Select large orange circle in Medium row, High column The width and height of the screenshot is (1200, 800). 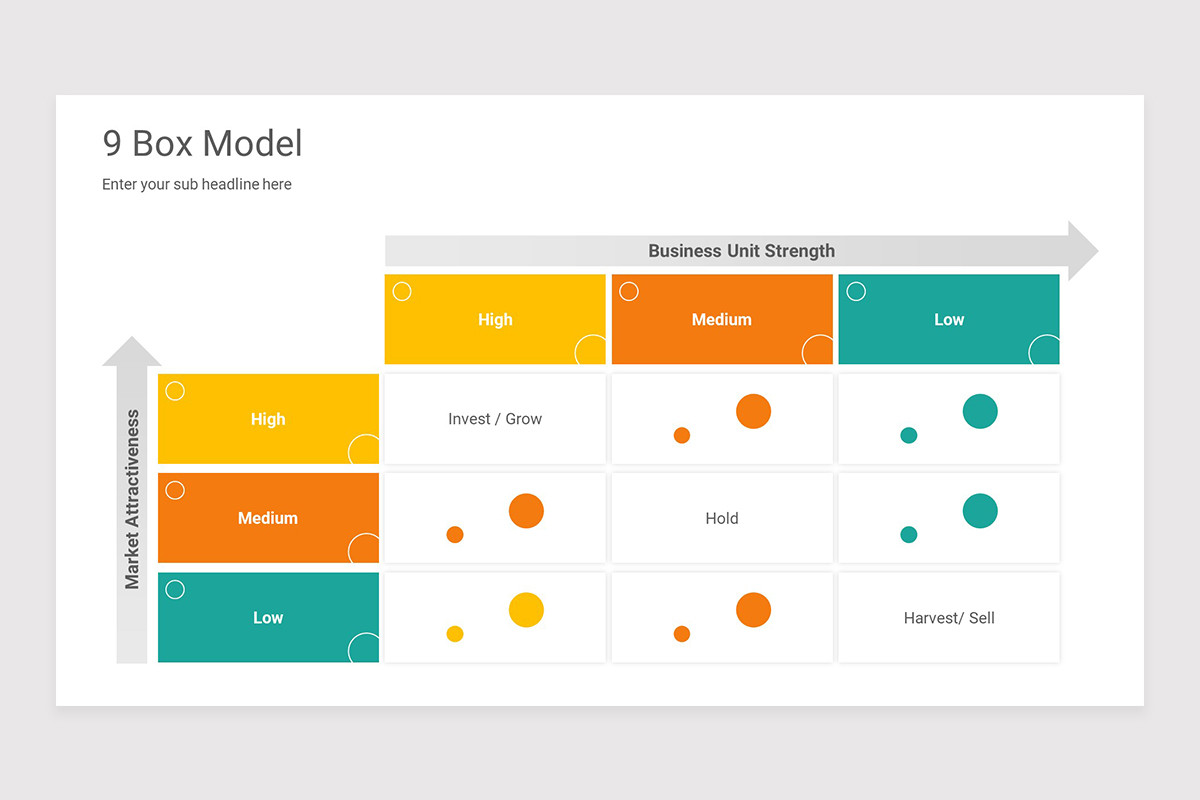(x=526, y=510)
